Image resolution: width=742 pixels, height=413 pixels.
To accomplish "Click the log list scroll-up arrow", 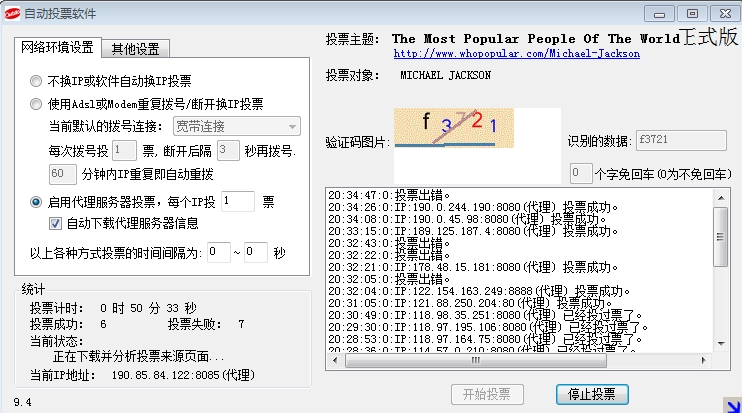I will click(721, 198).
